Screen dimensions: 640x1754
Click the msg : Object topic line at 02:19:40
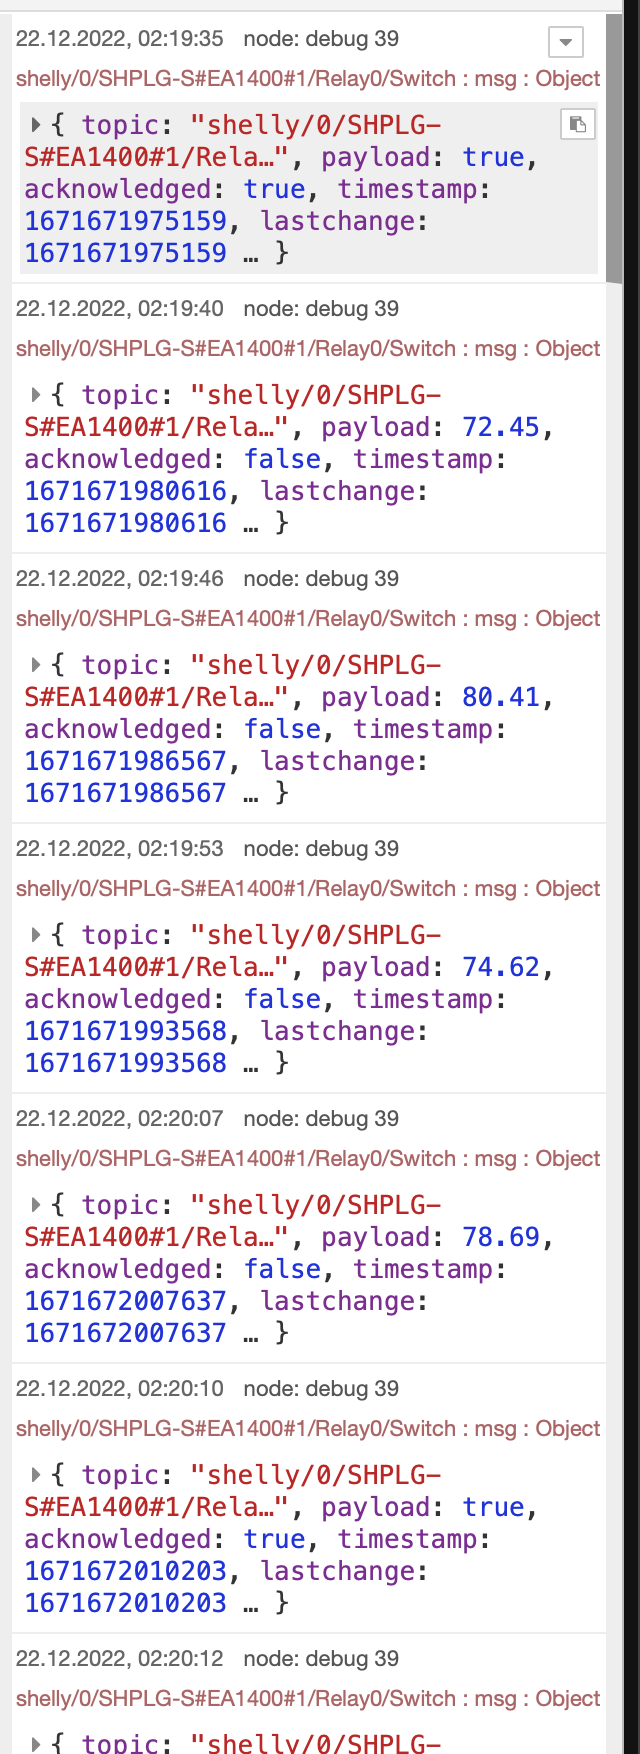click(308, 349)
